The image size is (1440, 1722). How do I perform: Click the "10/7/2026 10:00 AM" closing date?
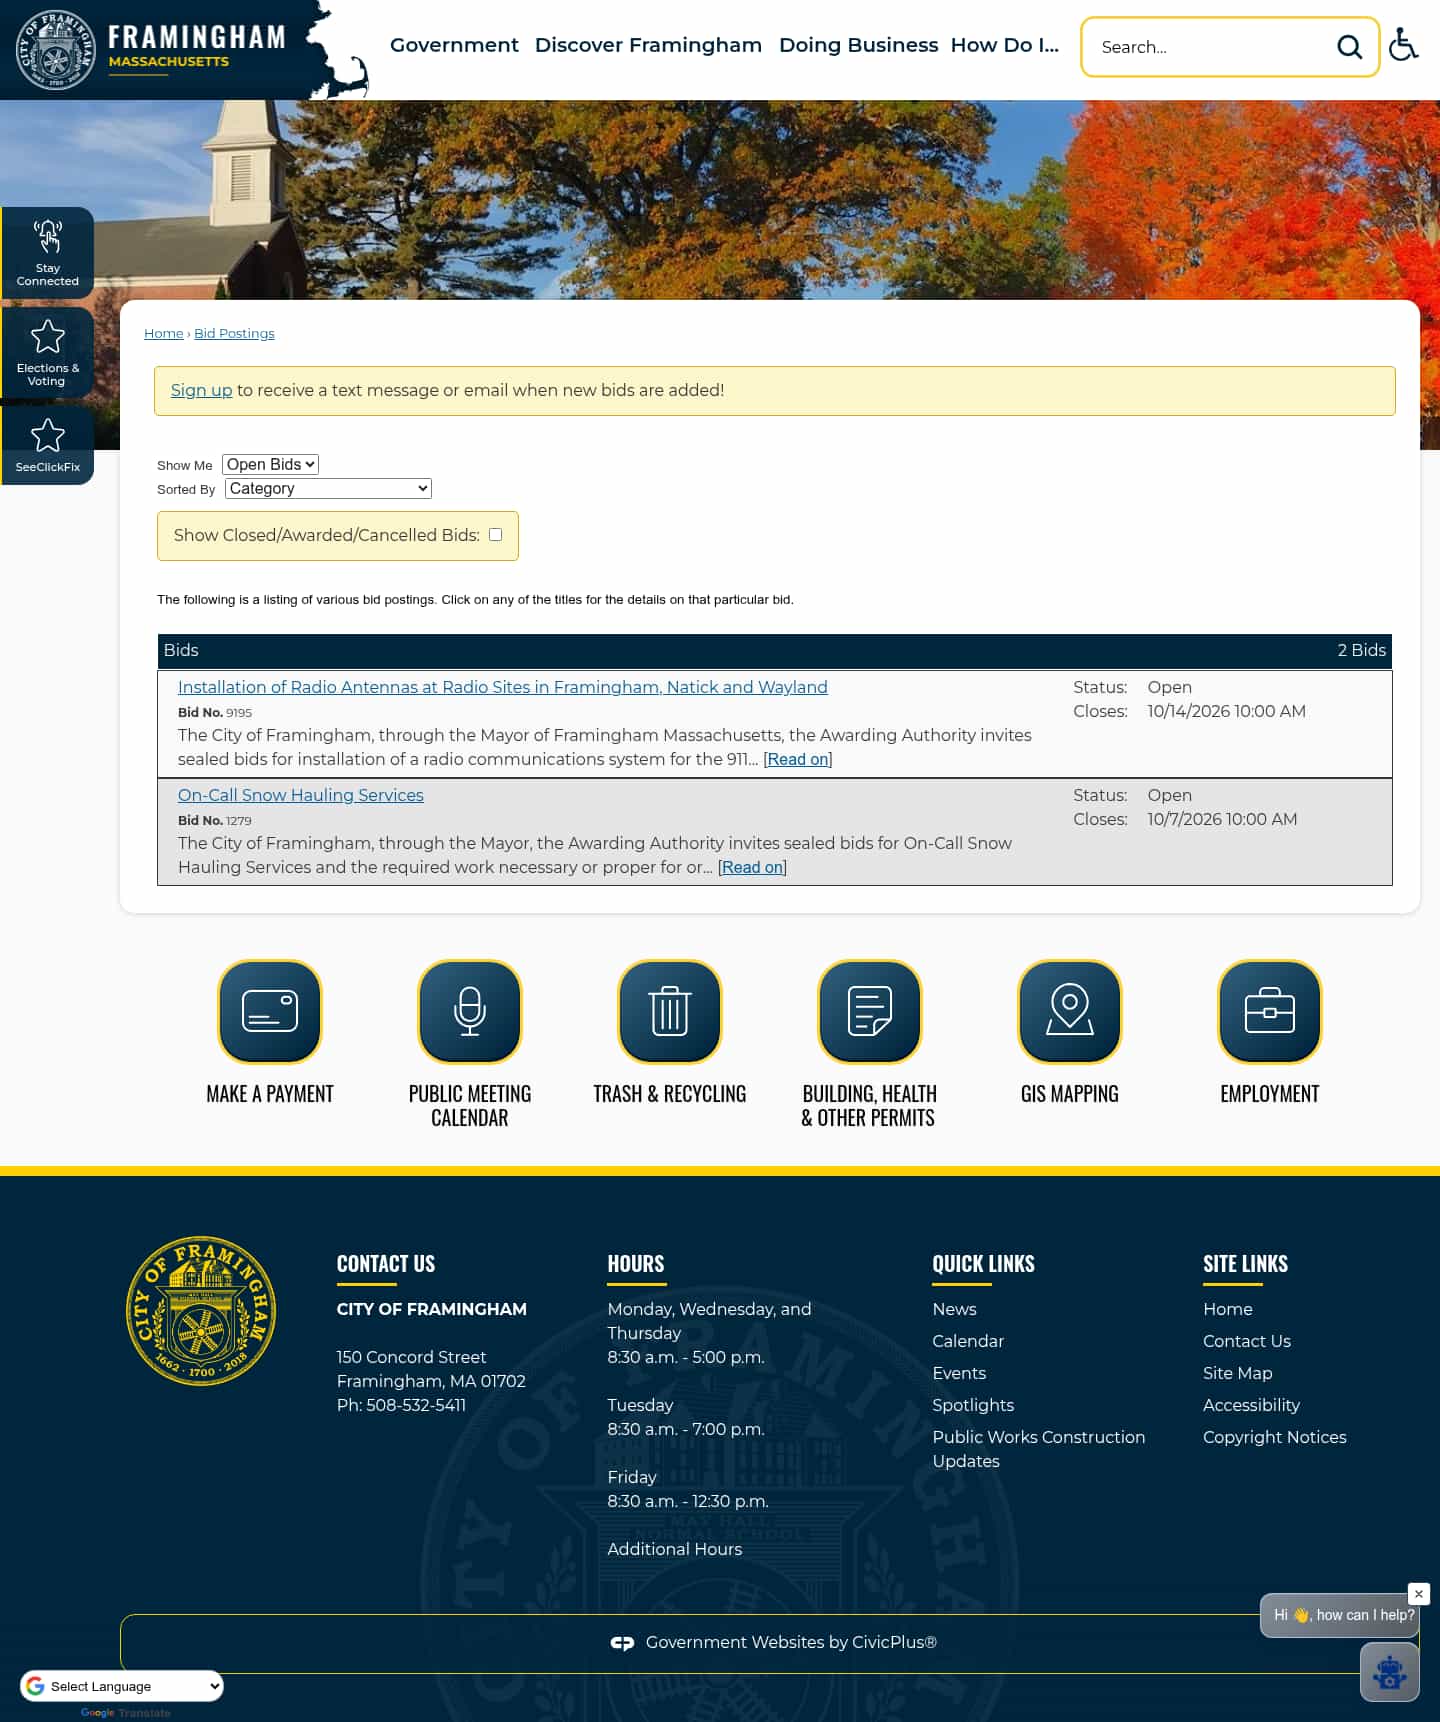click(x=1223, y=819)
